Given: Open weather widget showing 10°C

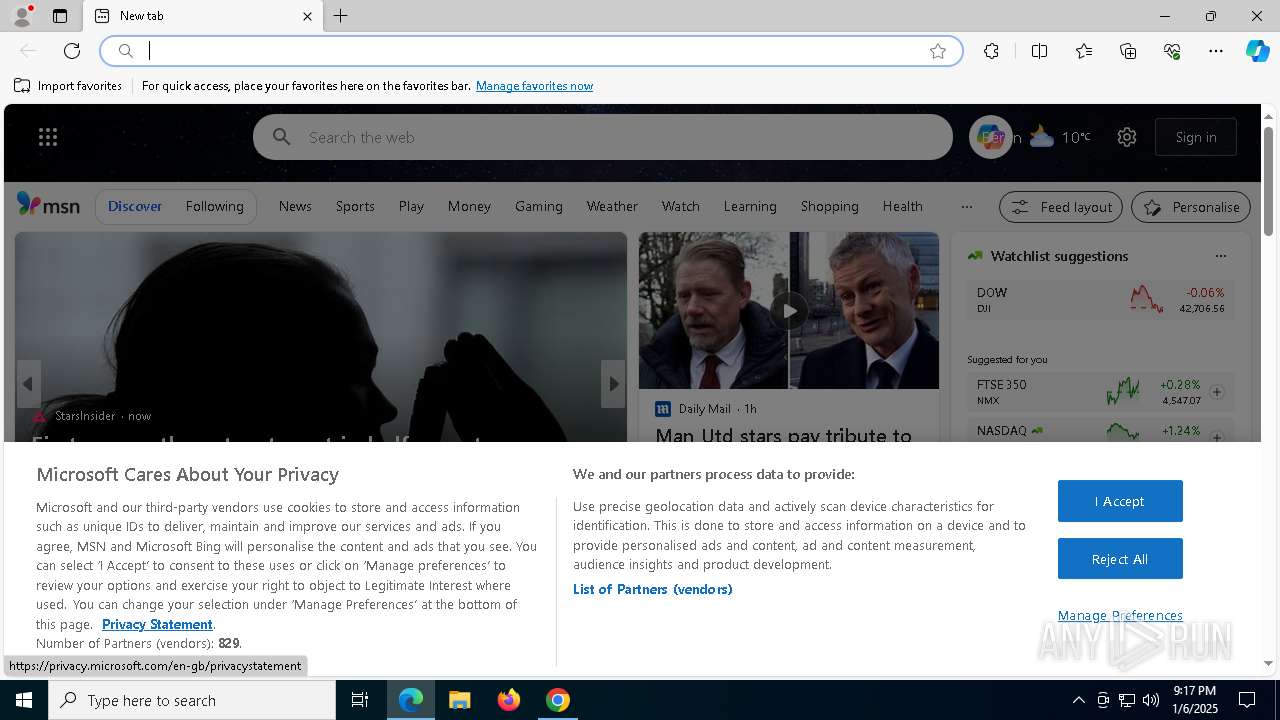Looking at the screenshot, I should coord(1060,137).
